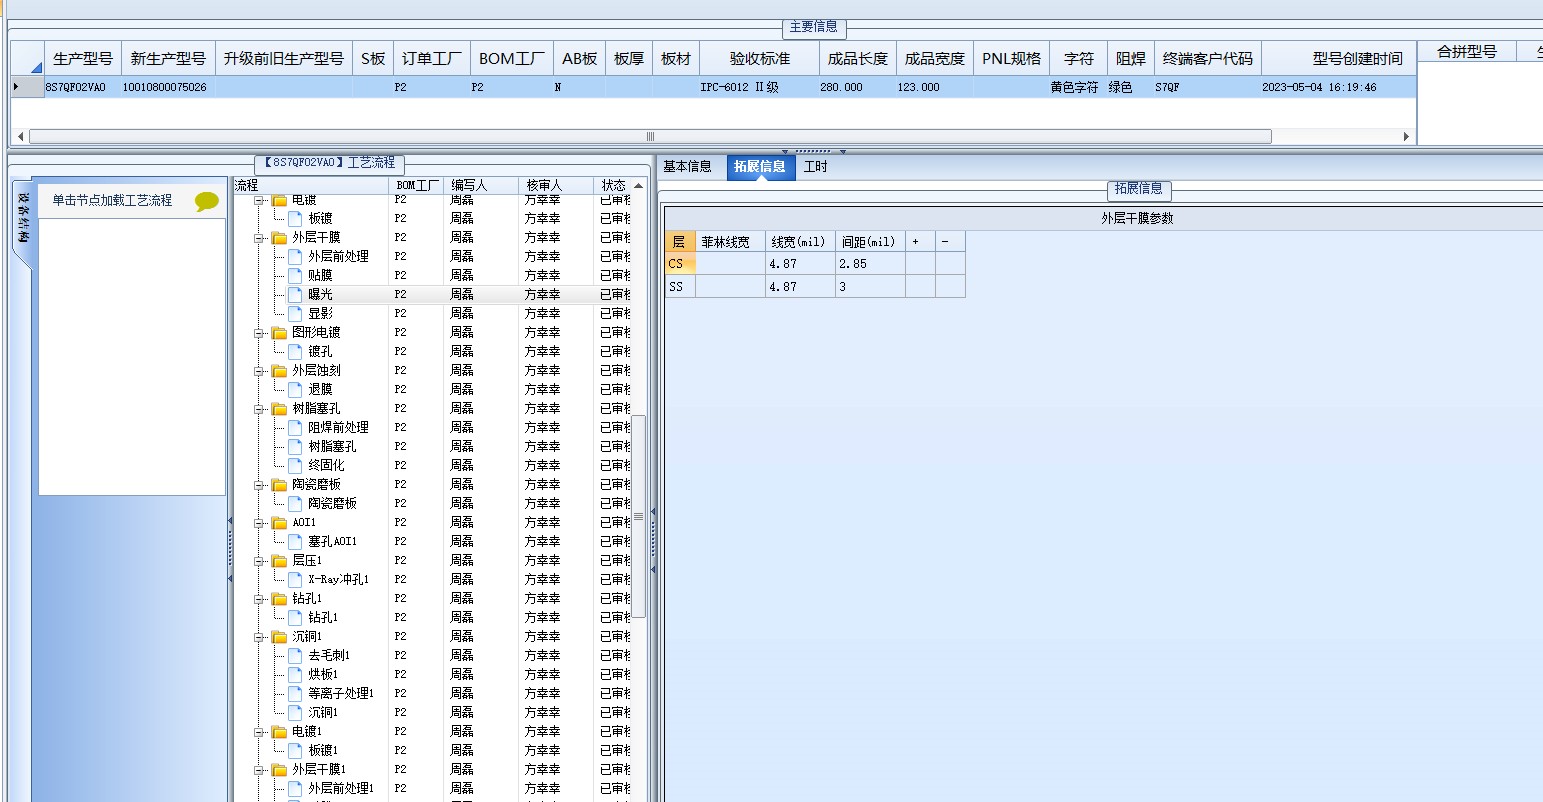
Task: Collapse the 沉铜1 folder node
Action: point(258,637)
